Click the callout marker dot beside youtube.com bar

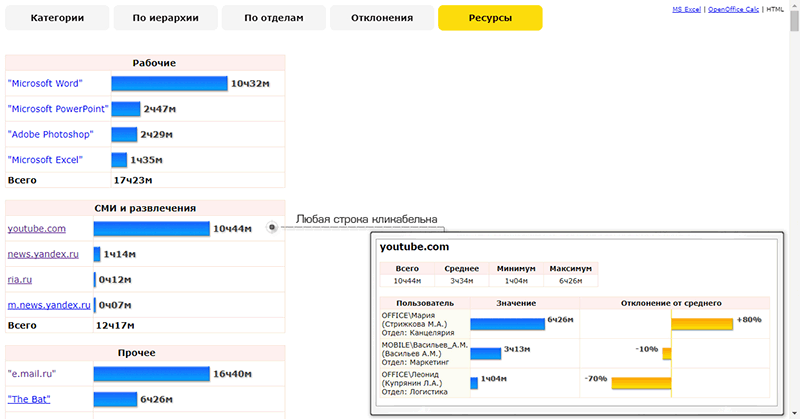point(272,227)
